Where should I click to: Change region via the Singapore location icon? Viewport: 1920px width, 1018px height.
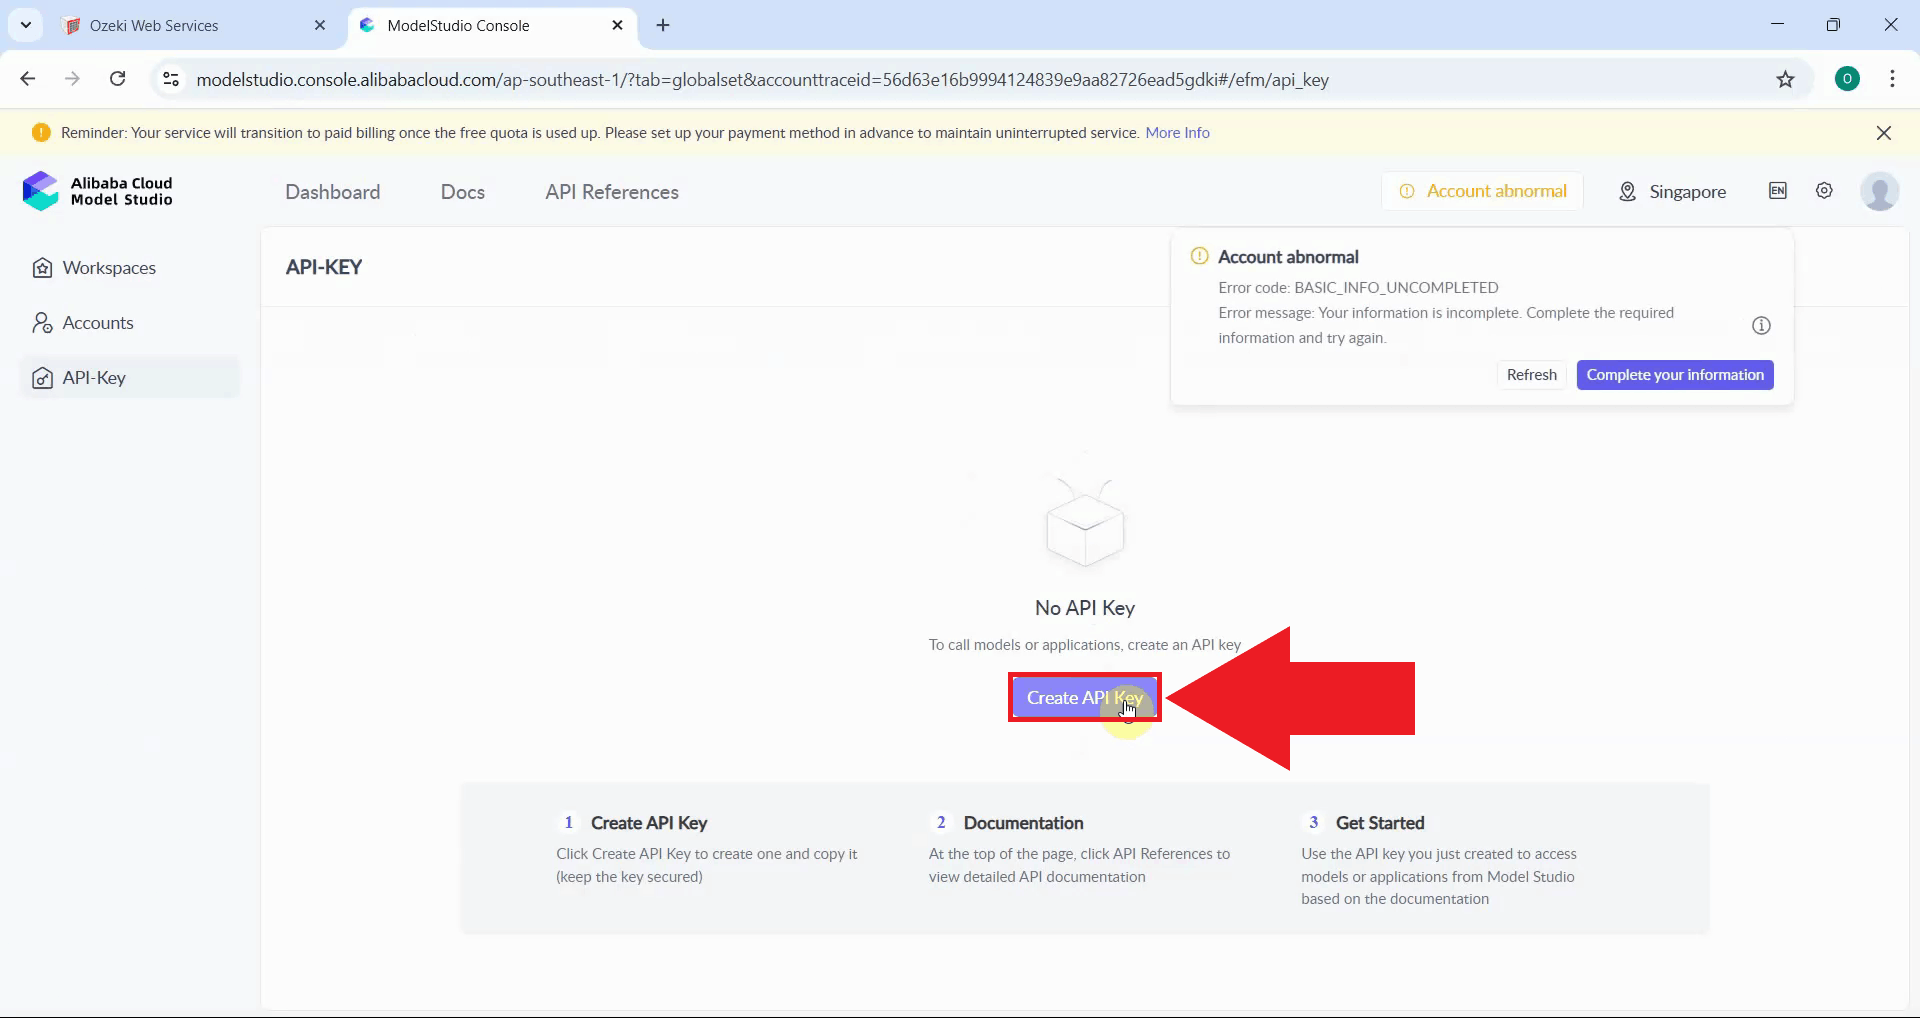pyautogui.click(x=1627, y=191)
